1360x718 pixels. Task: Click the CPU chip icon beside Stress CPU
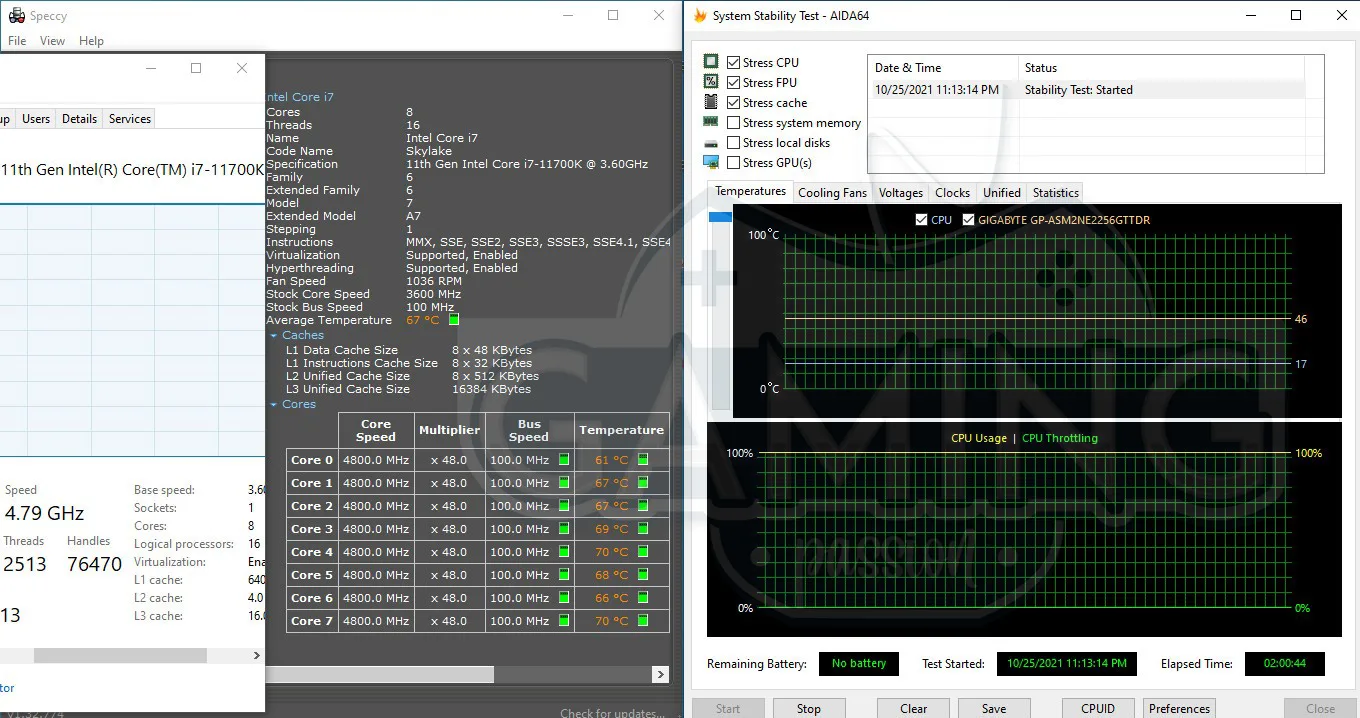[x=711, y=62]
